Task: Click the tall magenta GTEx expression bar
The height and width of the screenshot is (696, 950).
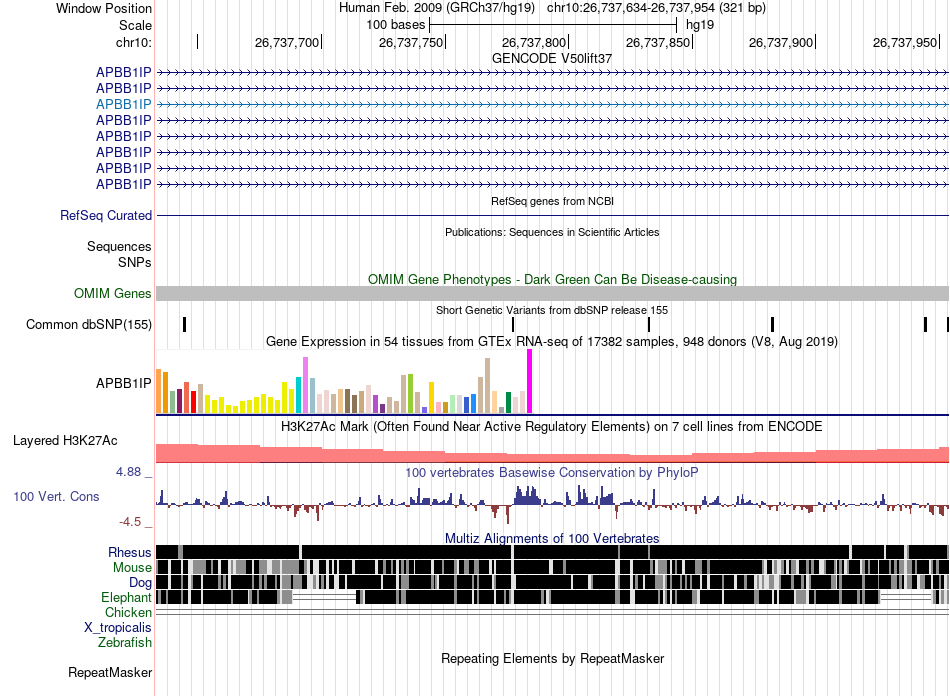Action: [x=530, y=382]
